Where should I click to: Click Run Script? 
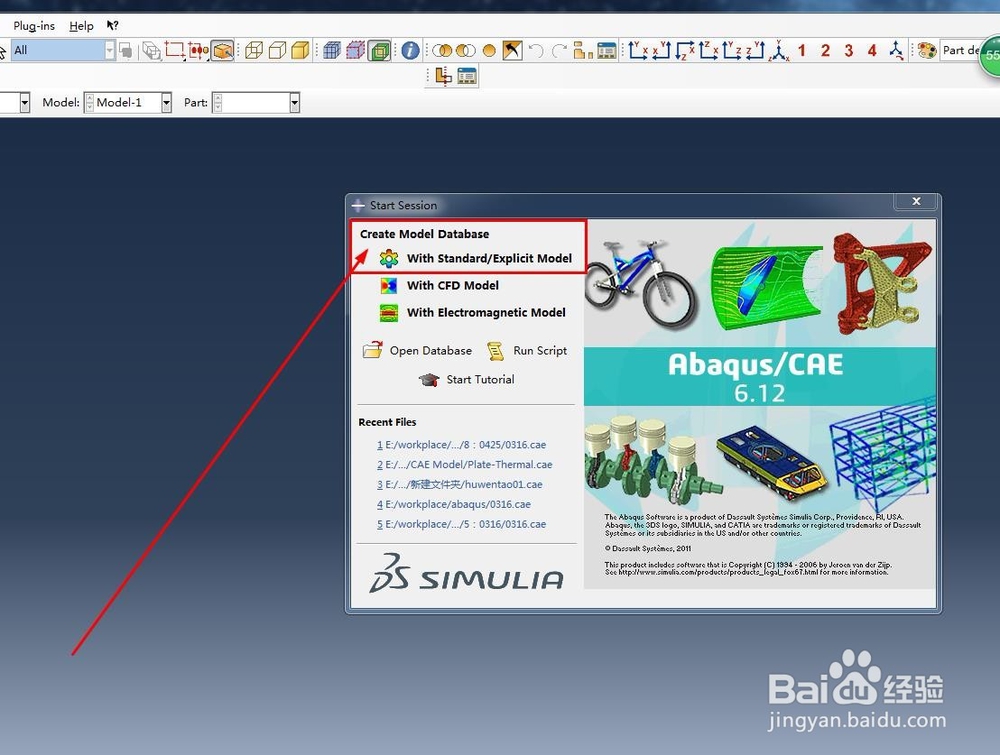(x=527, y=351)
